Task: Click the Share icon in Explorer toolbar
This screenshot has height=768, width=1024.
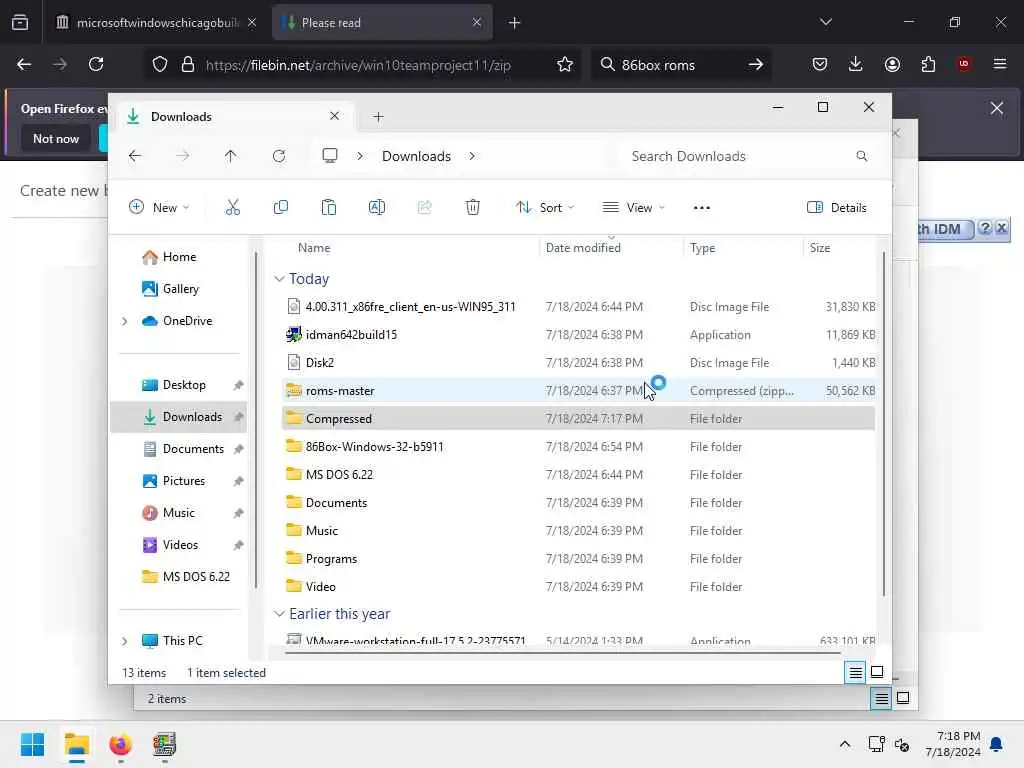Action: click(424, 208)
